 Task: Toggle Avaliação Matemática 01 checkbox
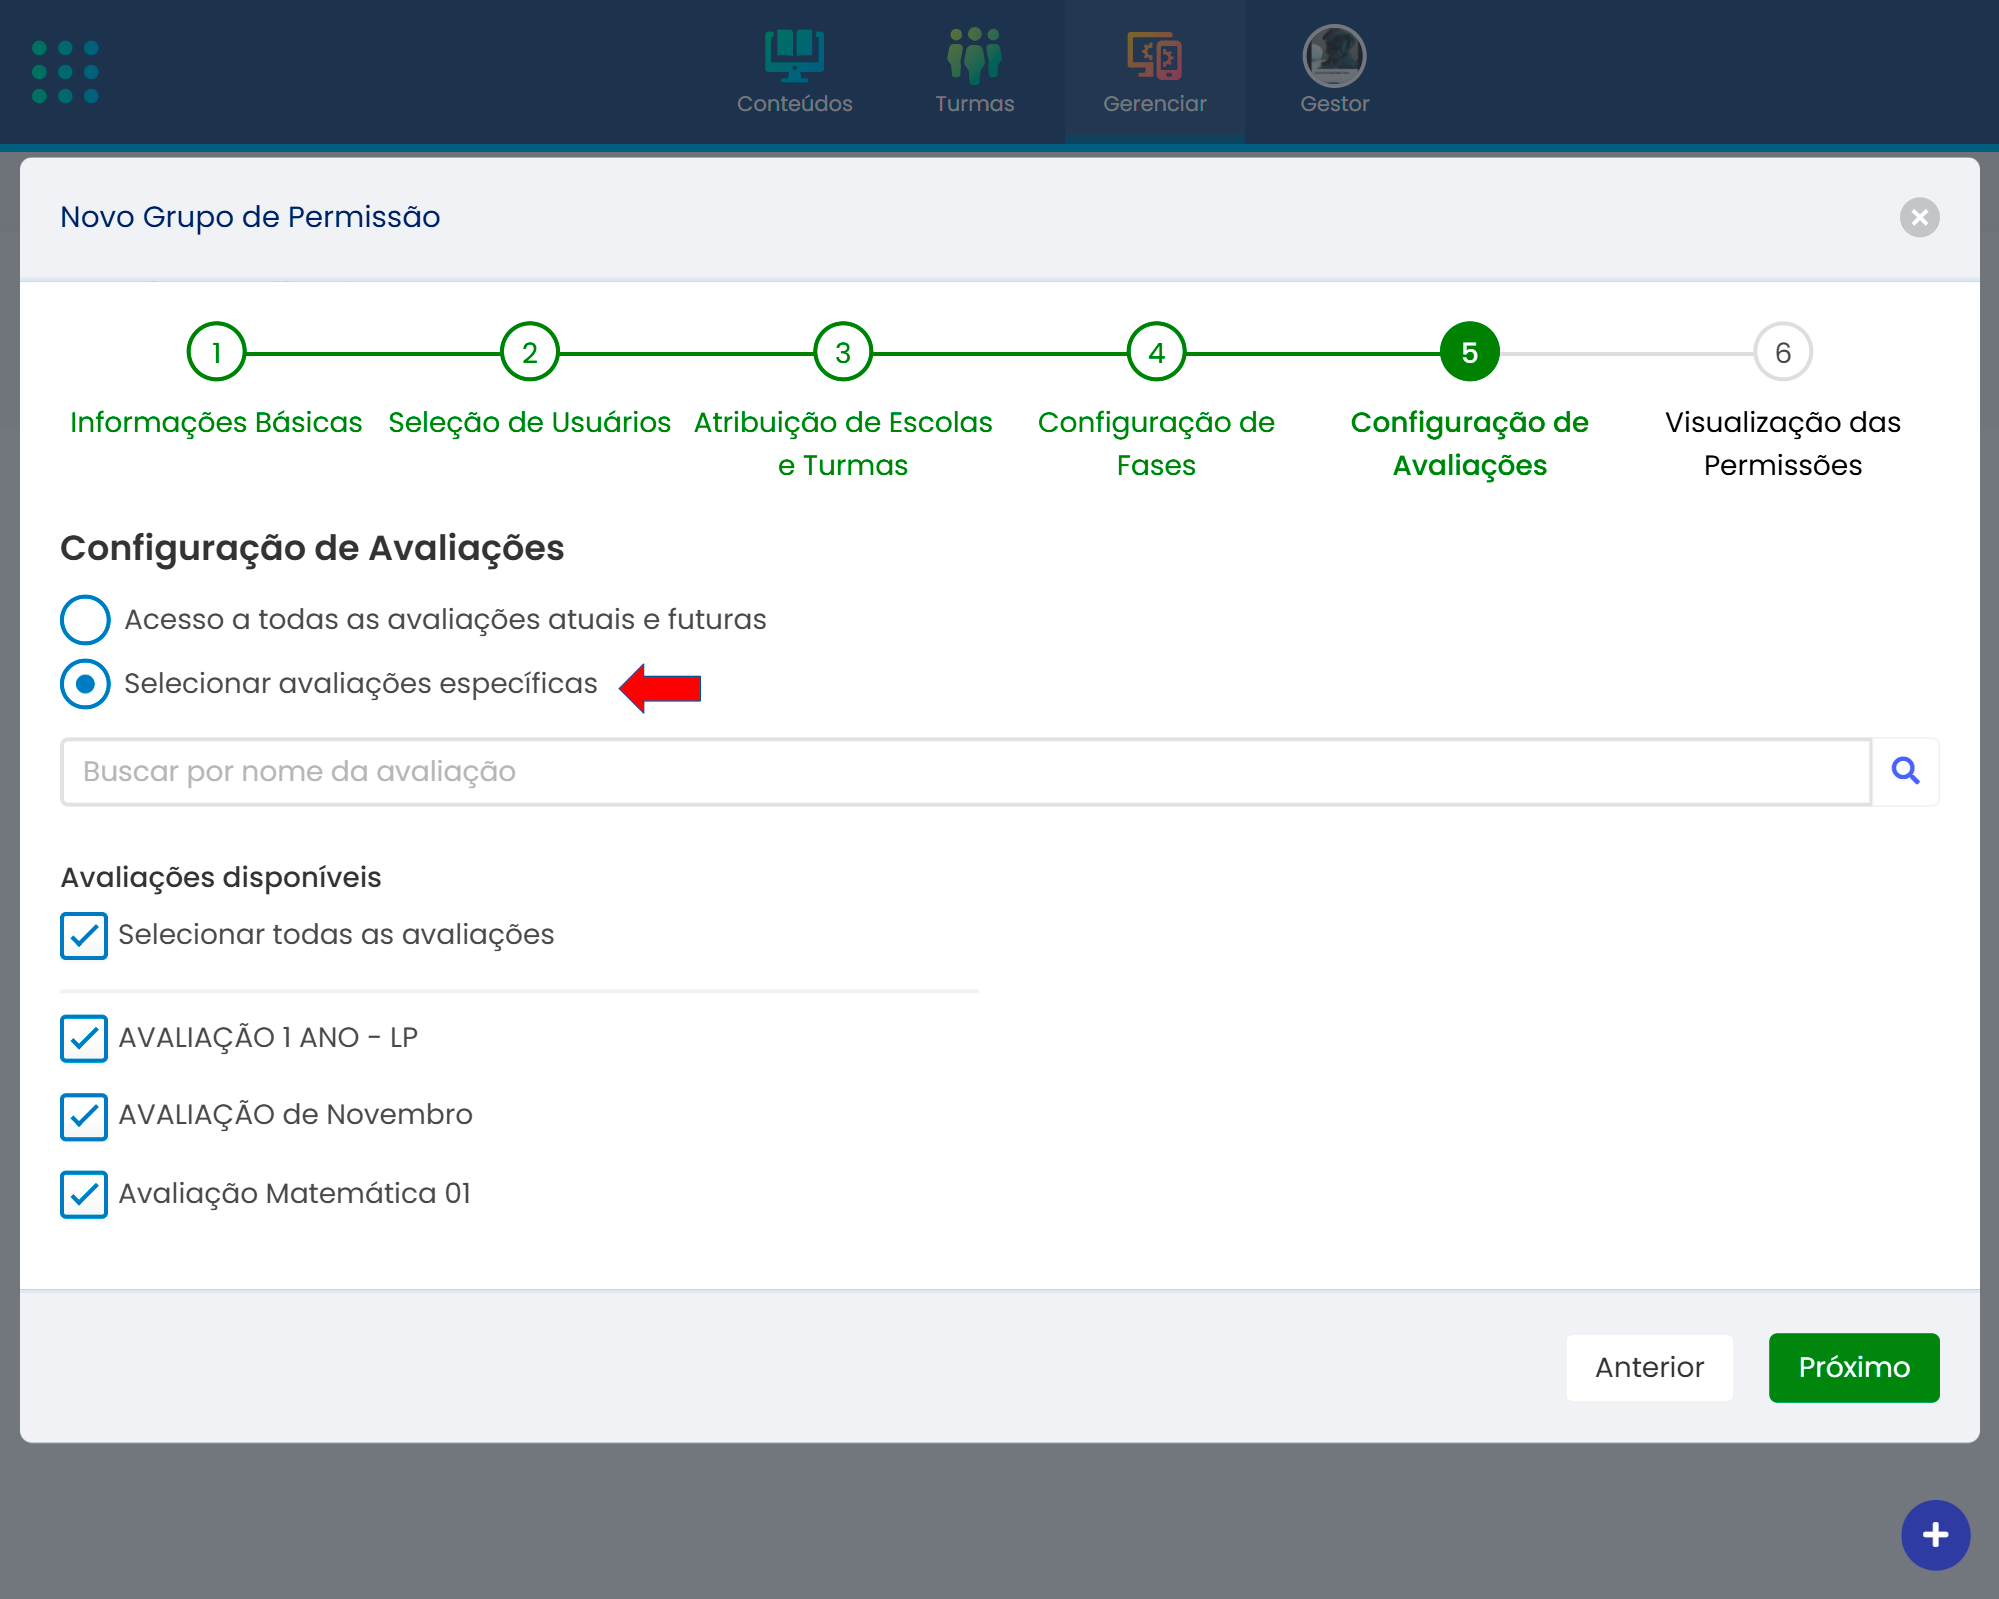pyautogui.click(x=84, y=1194)
